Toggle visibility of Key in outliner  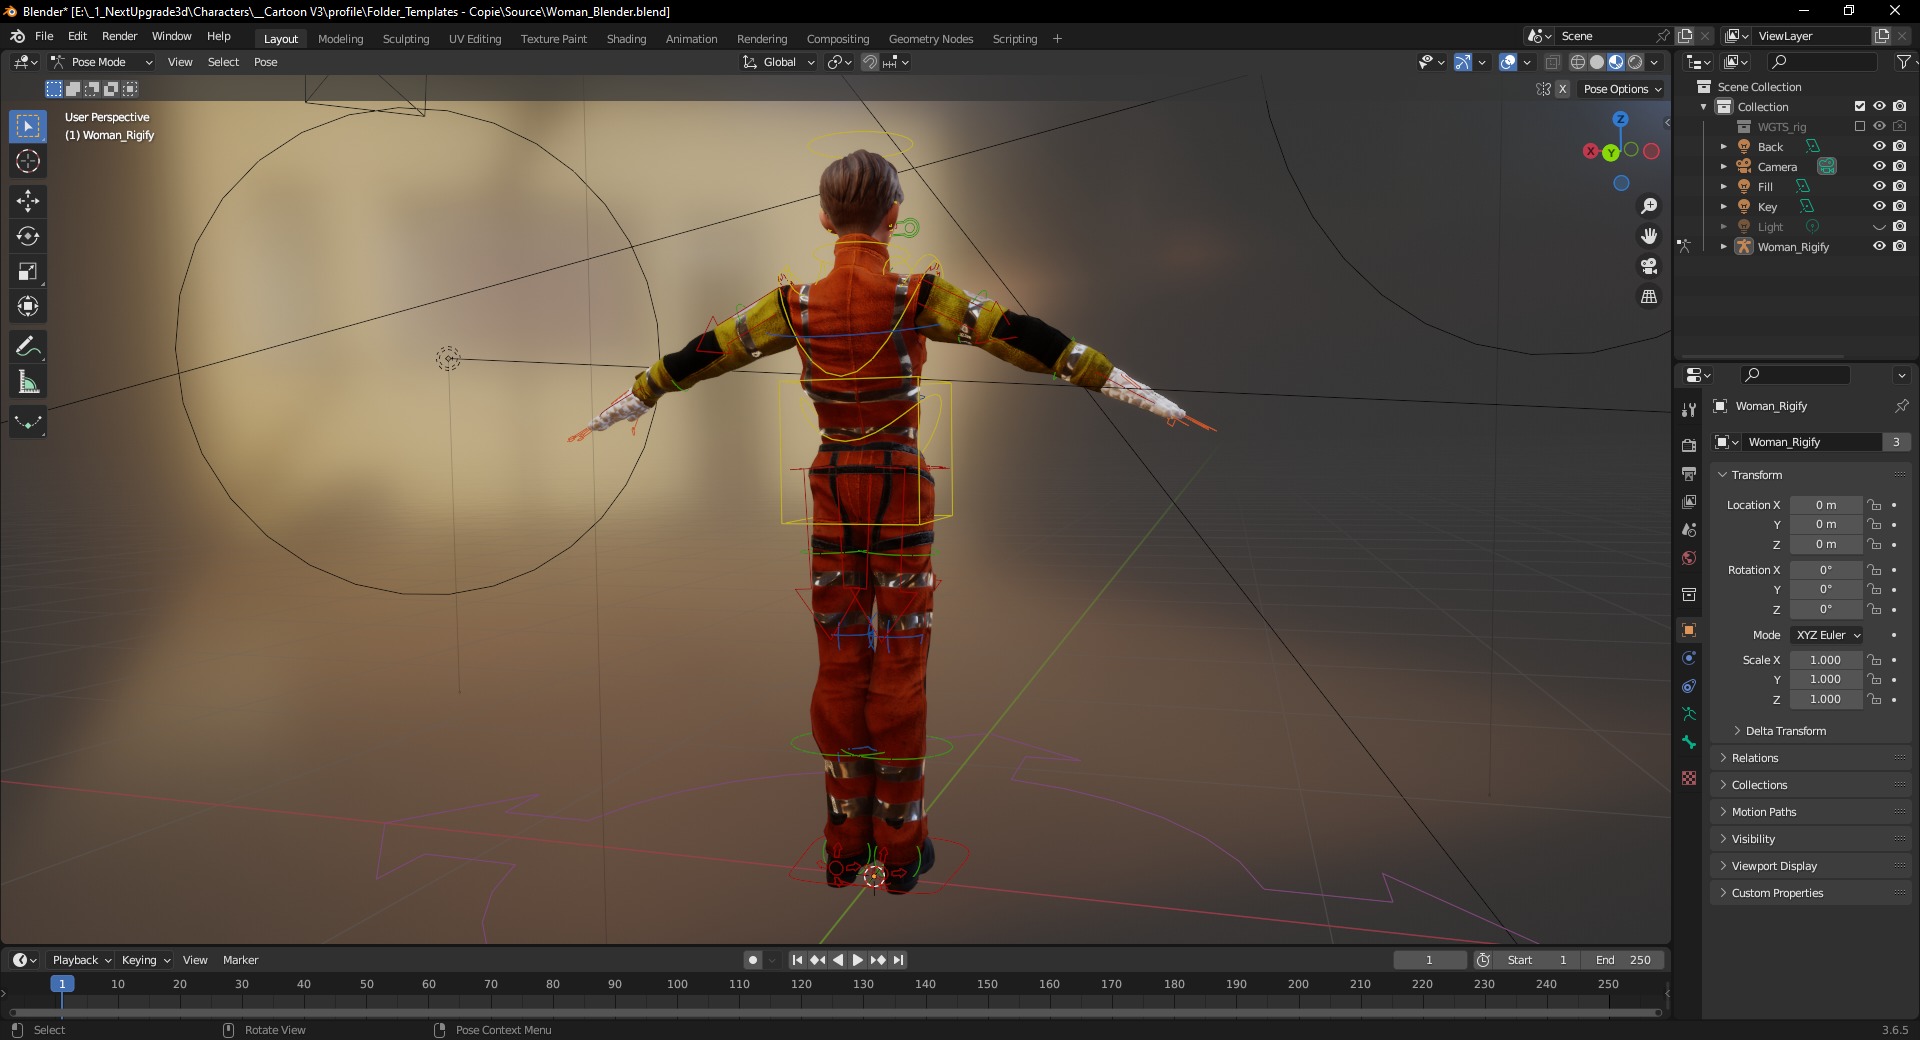[x=1879, y=206]
